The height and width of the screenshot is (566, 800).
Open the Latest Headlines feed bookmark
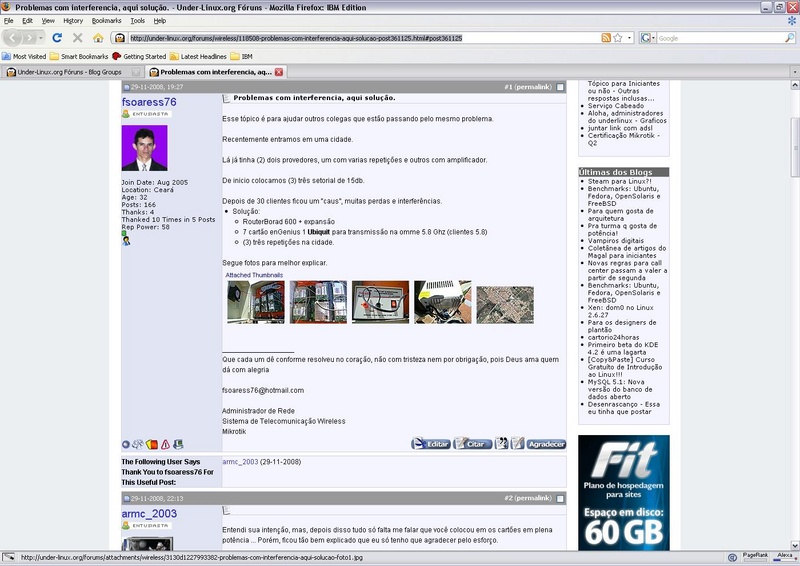click(198, 56)
